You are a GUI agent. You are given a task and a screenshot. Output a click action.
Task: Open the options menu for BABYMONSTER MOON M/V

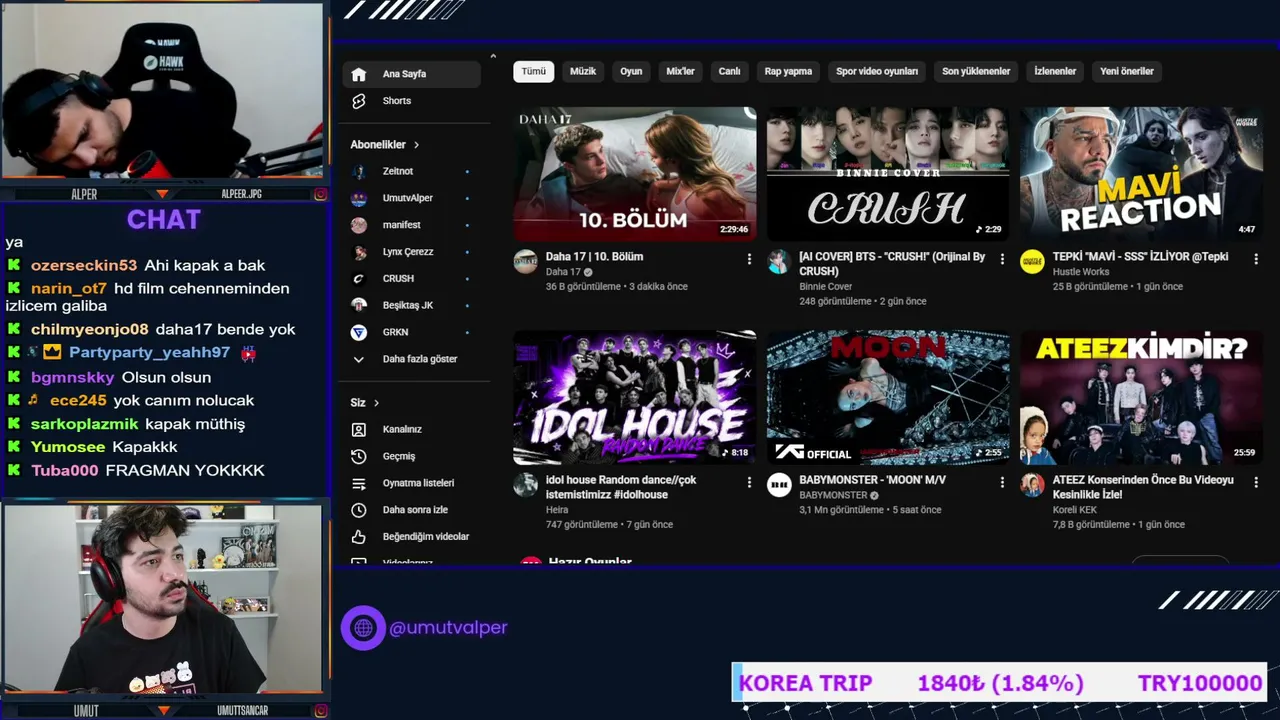point(1002,482)
